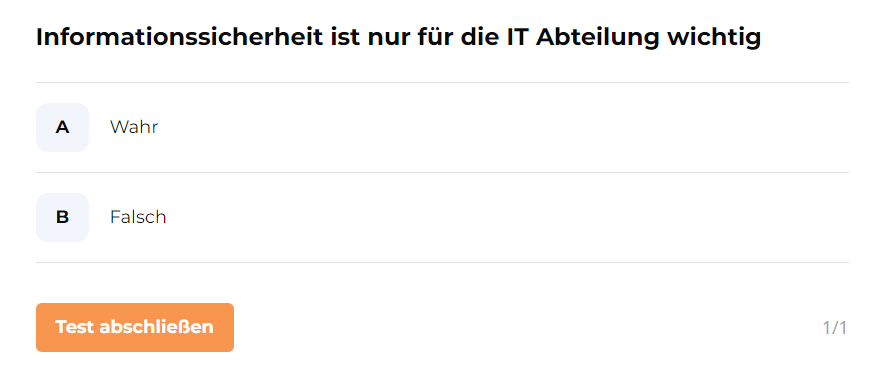Tap the light-blue square containing A

click(x=62, y=127)
